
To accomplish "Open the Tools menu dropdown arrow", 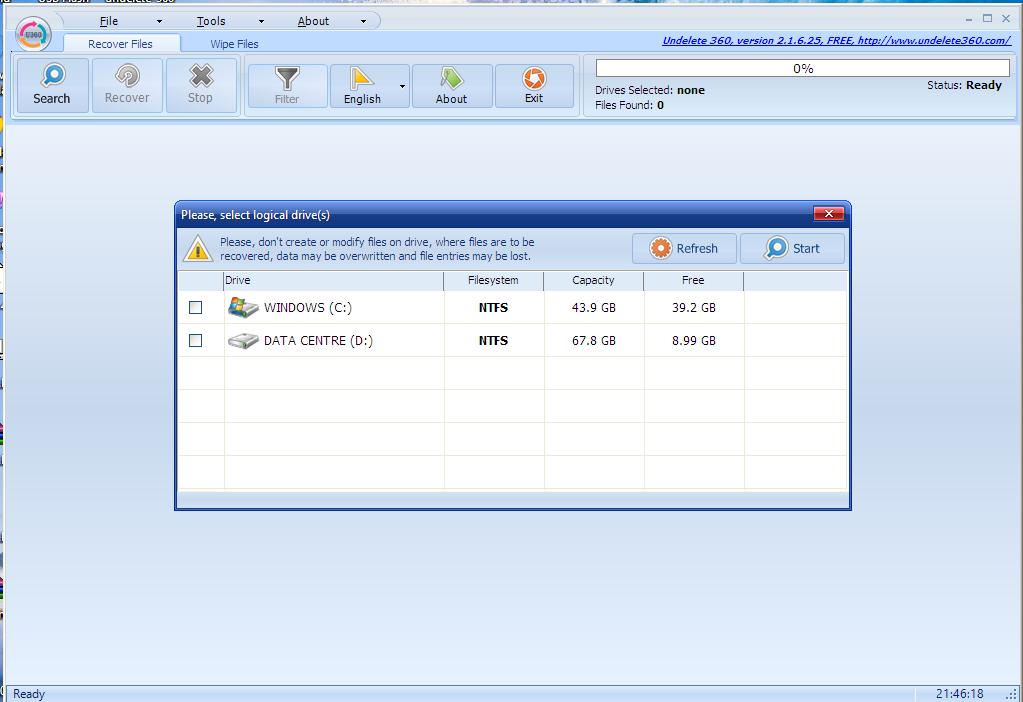I will click(262, 21).
